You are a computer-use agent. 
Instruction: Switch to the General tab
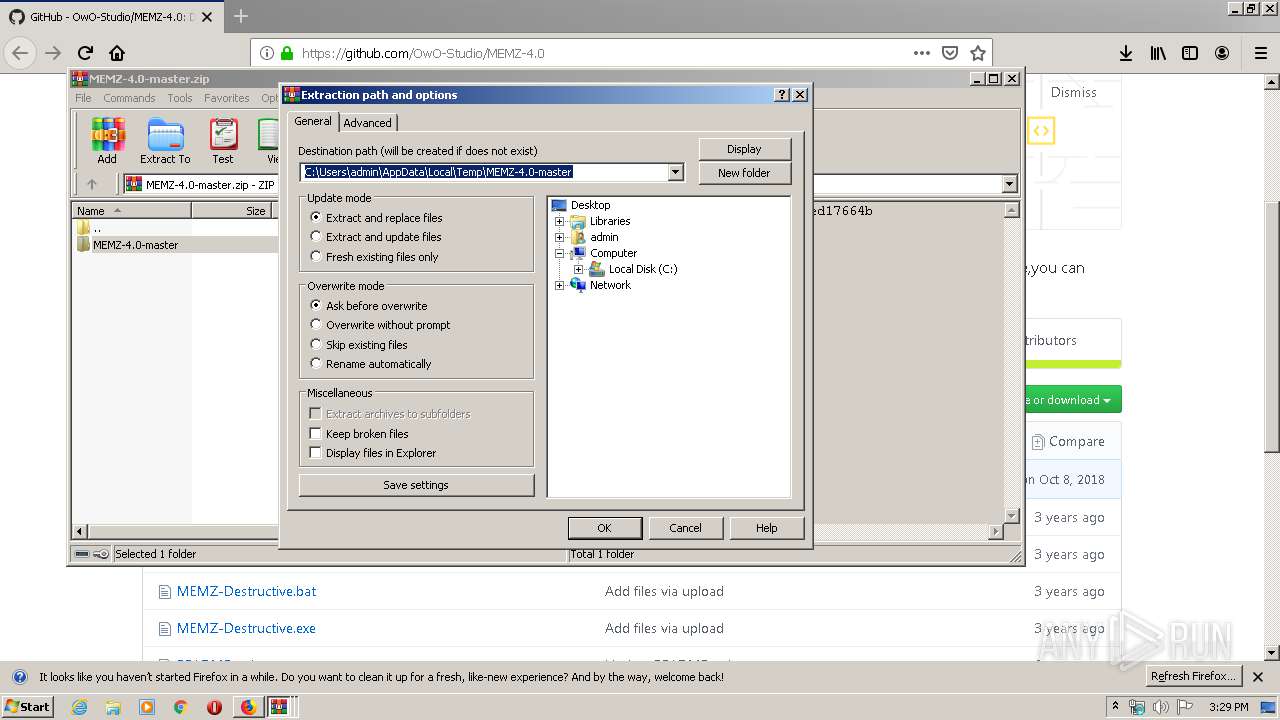[313, 121]
